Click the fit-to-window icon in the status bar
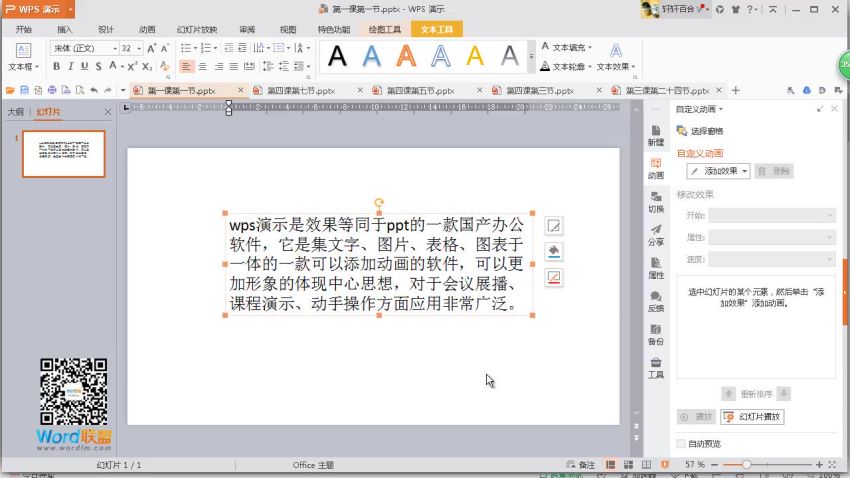Viewport: 850px width, 478px height. [x=832, y=464]
